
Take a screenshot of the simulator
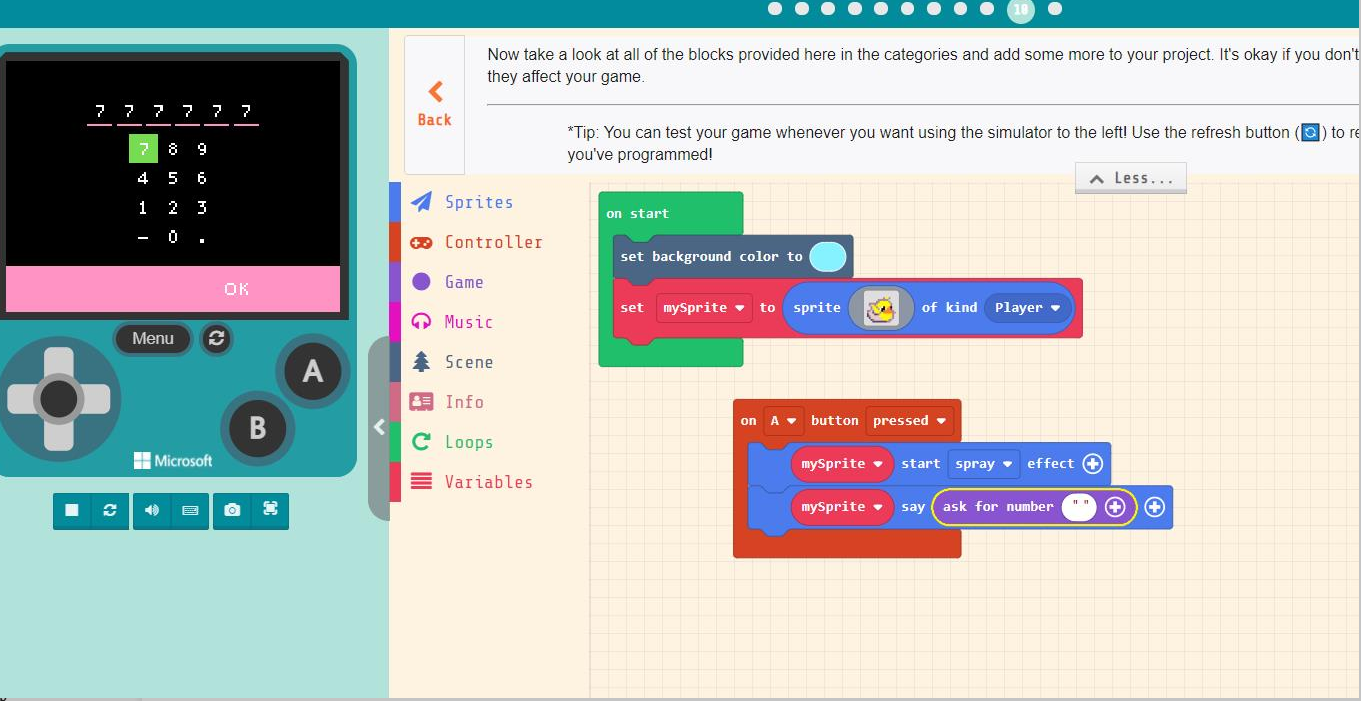tap(231, 510)
